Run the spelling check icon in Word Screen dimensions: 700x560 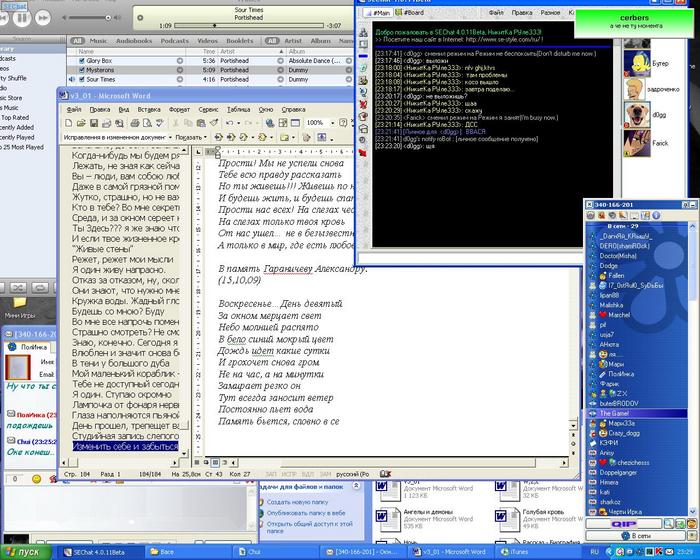click(159, 123)
